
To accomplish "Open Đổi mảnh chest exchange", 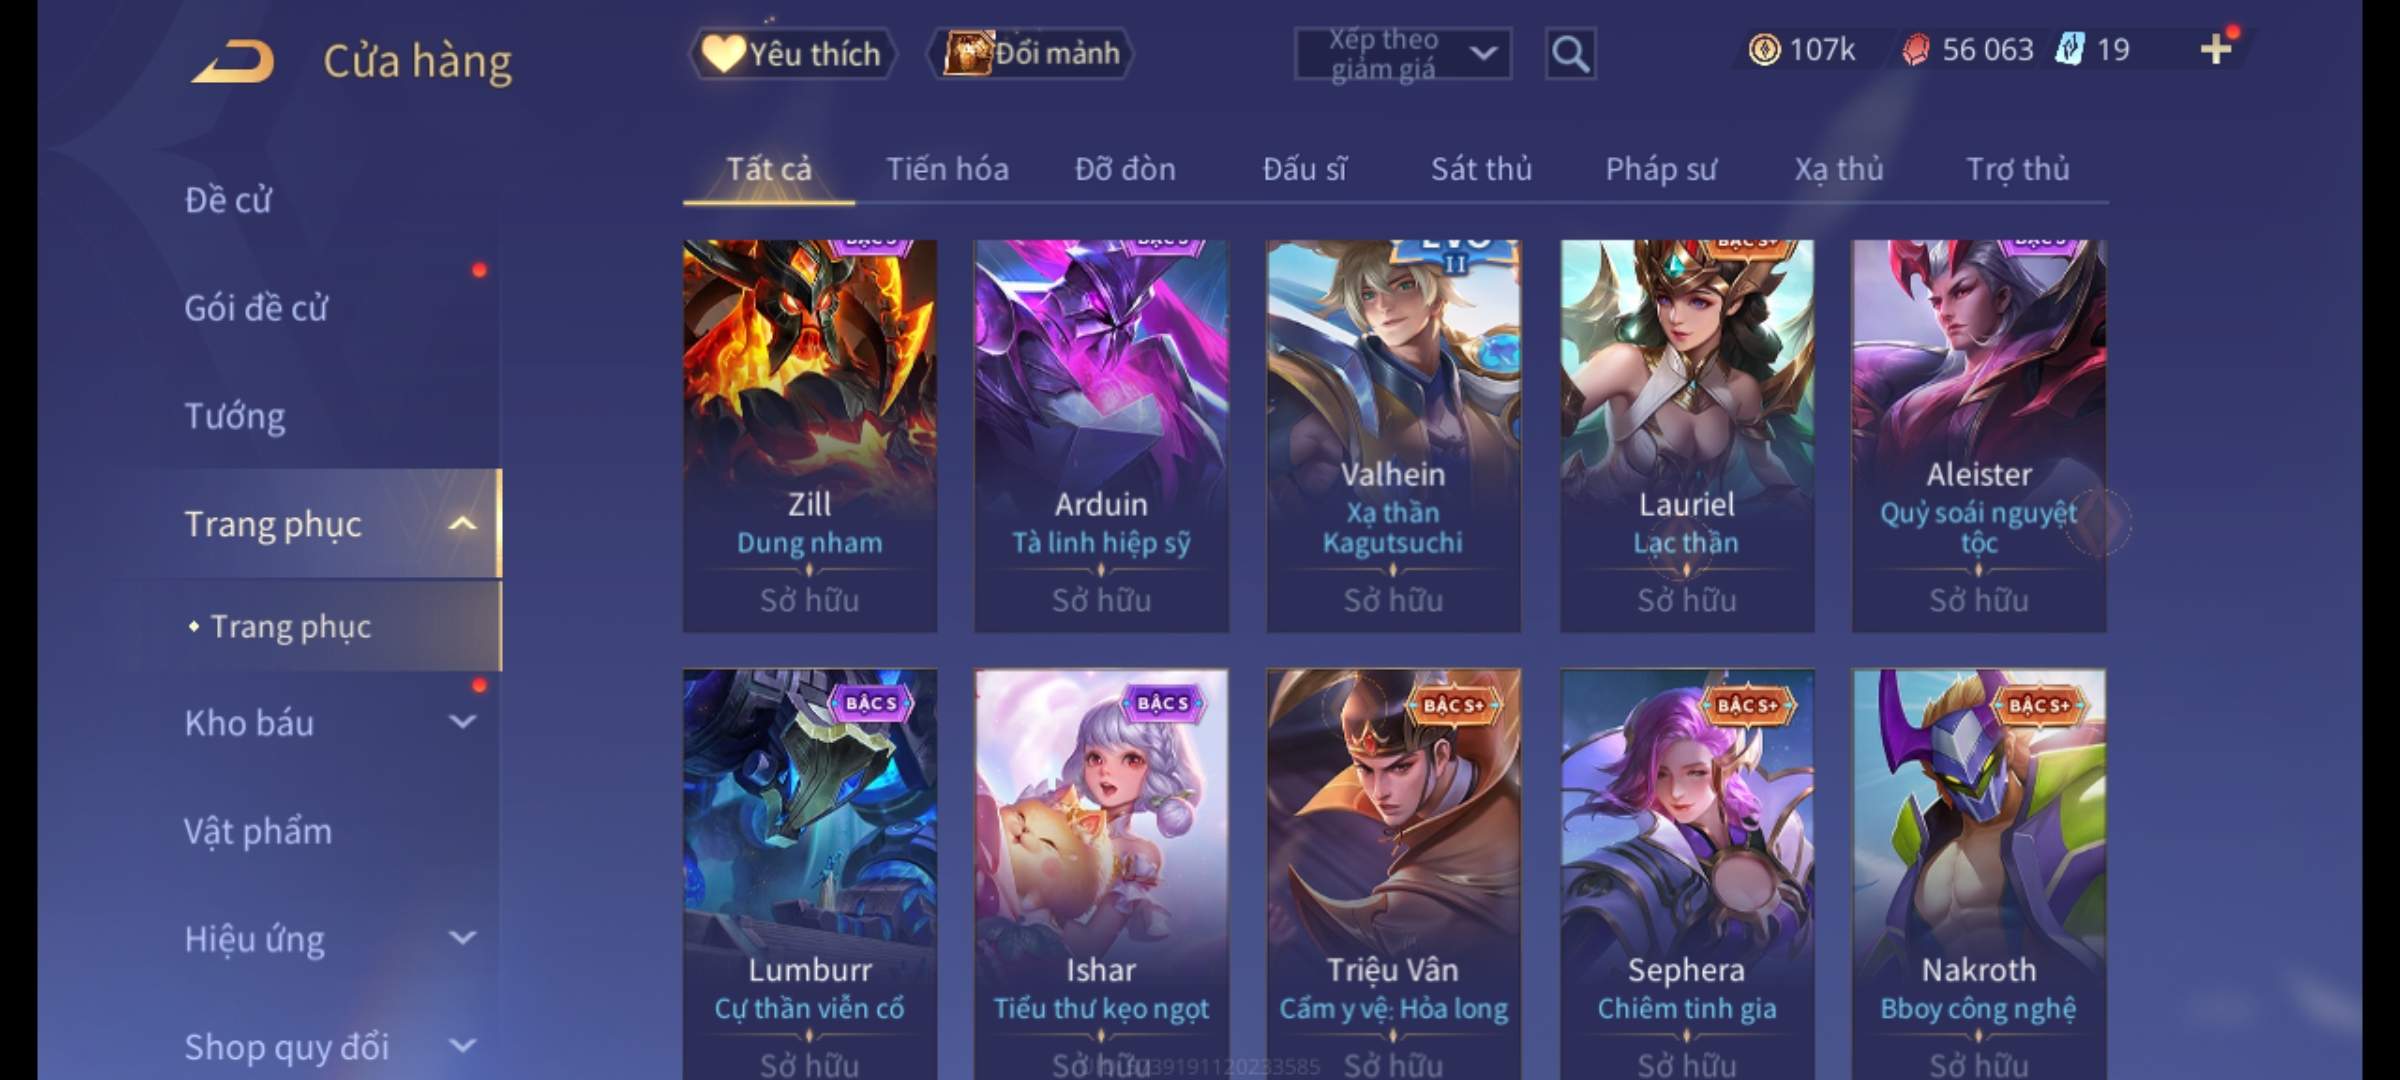I will pos(1031,53).
